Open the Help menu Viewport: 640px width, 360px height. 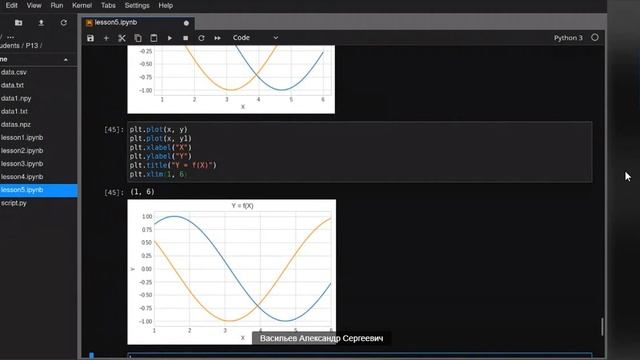165,5
